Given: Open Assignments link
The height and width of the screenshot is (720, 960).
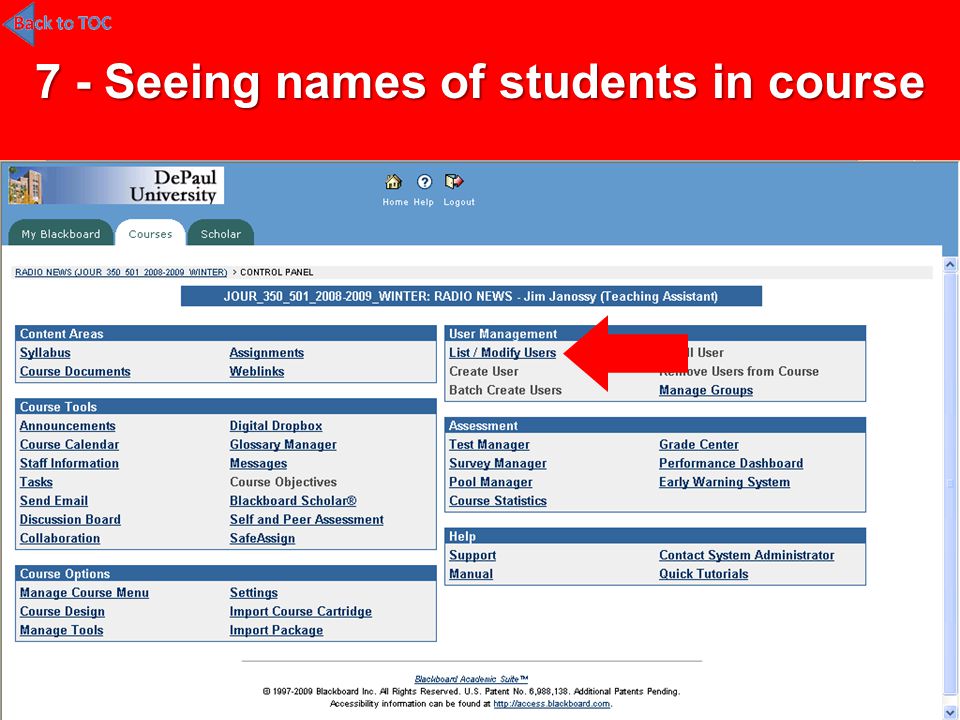Looking at the screenshot, I should pyautogui.click(x=266, y=353).
